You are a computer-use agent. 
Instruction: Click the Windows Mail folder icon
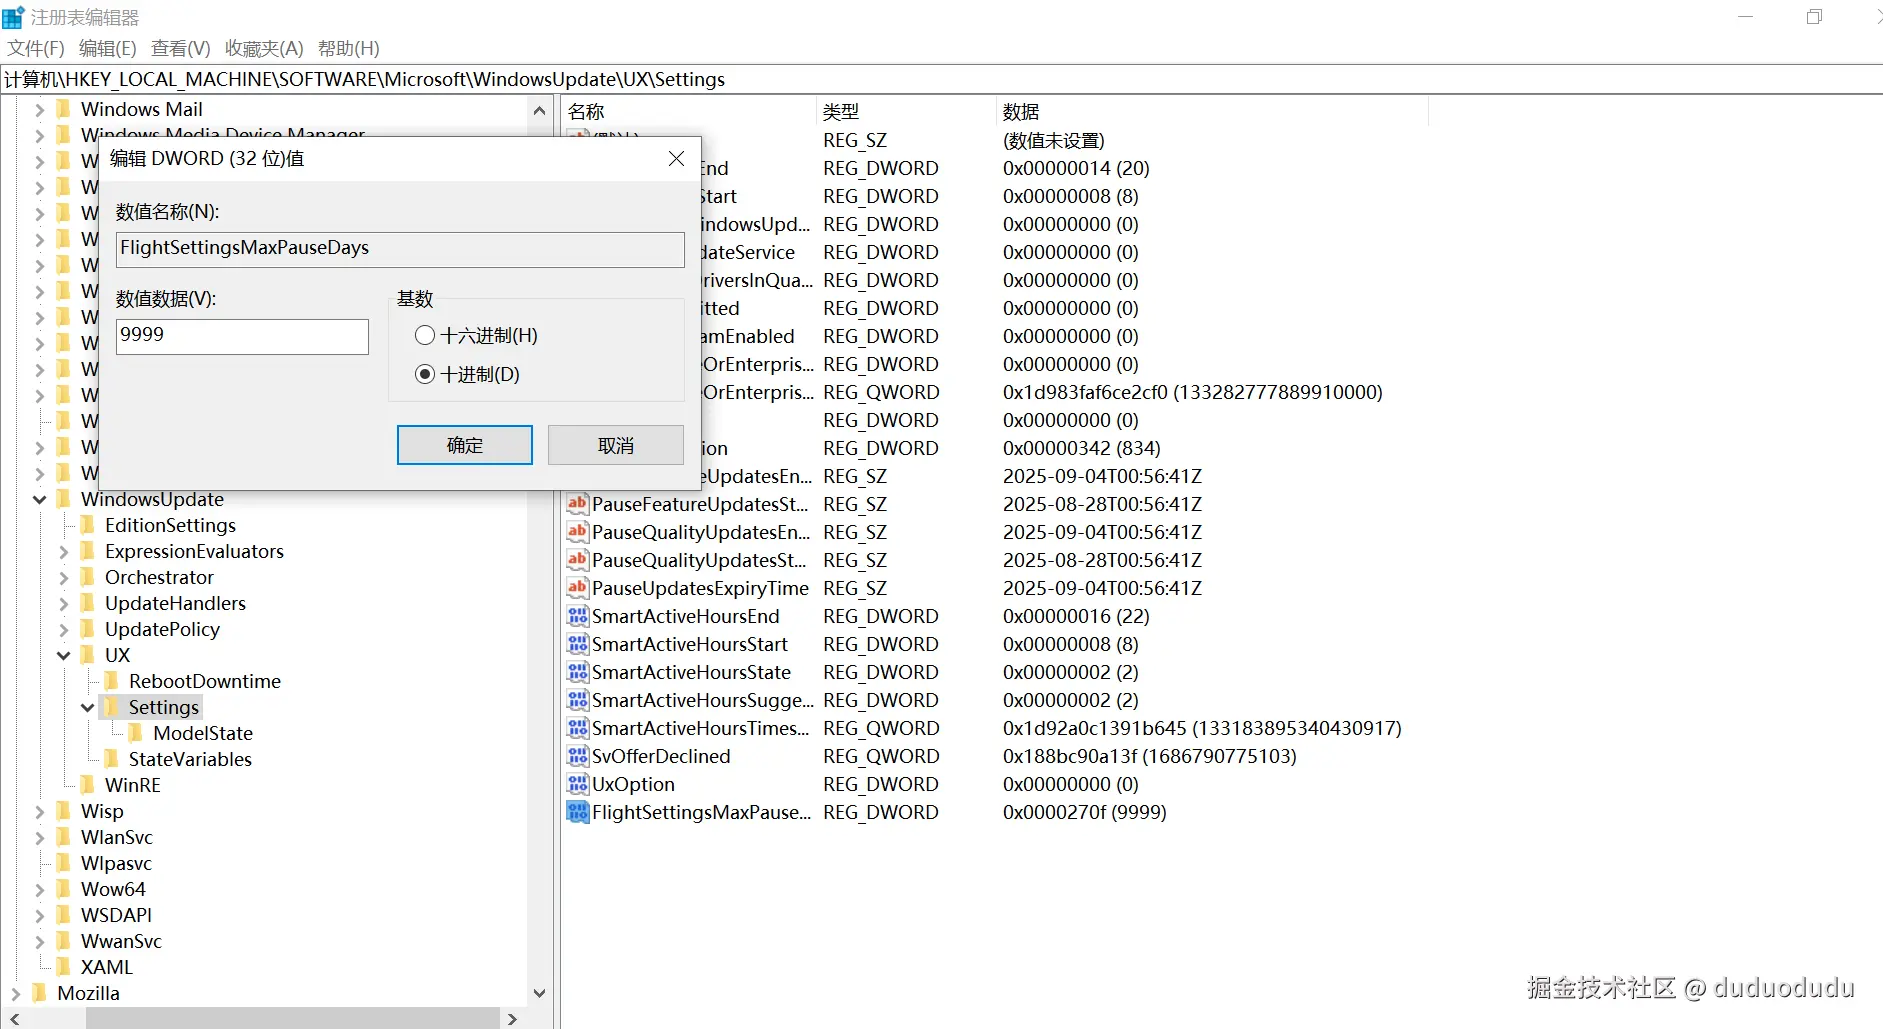(x=64, y=109)
